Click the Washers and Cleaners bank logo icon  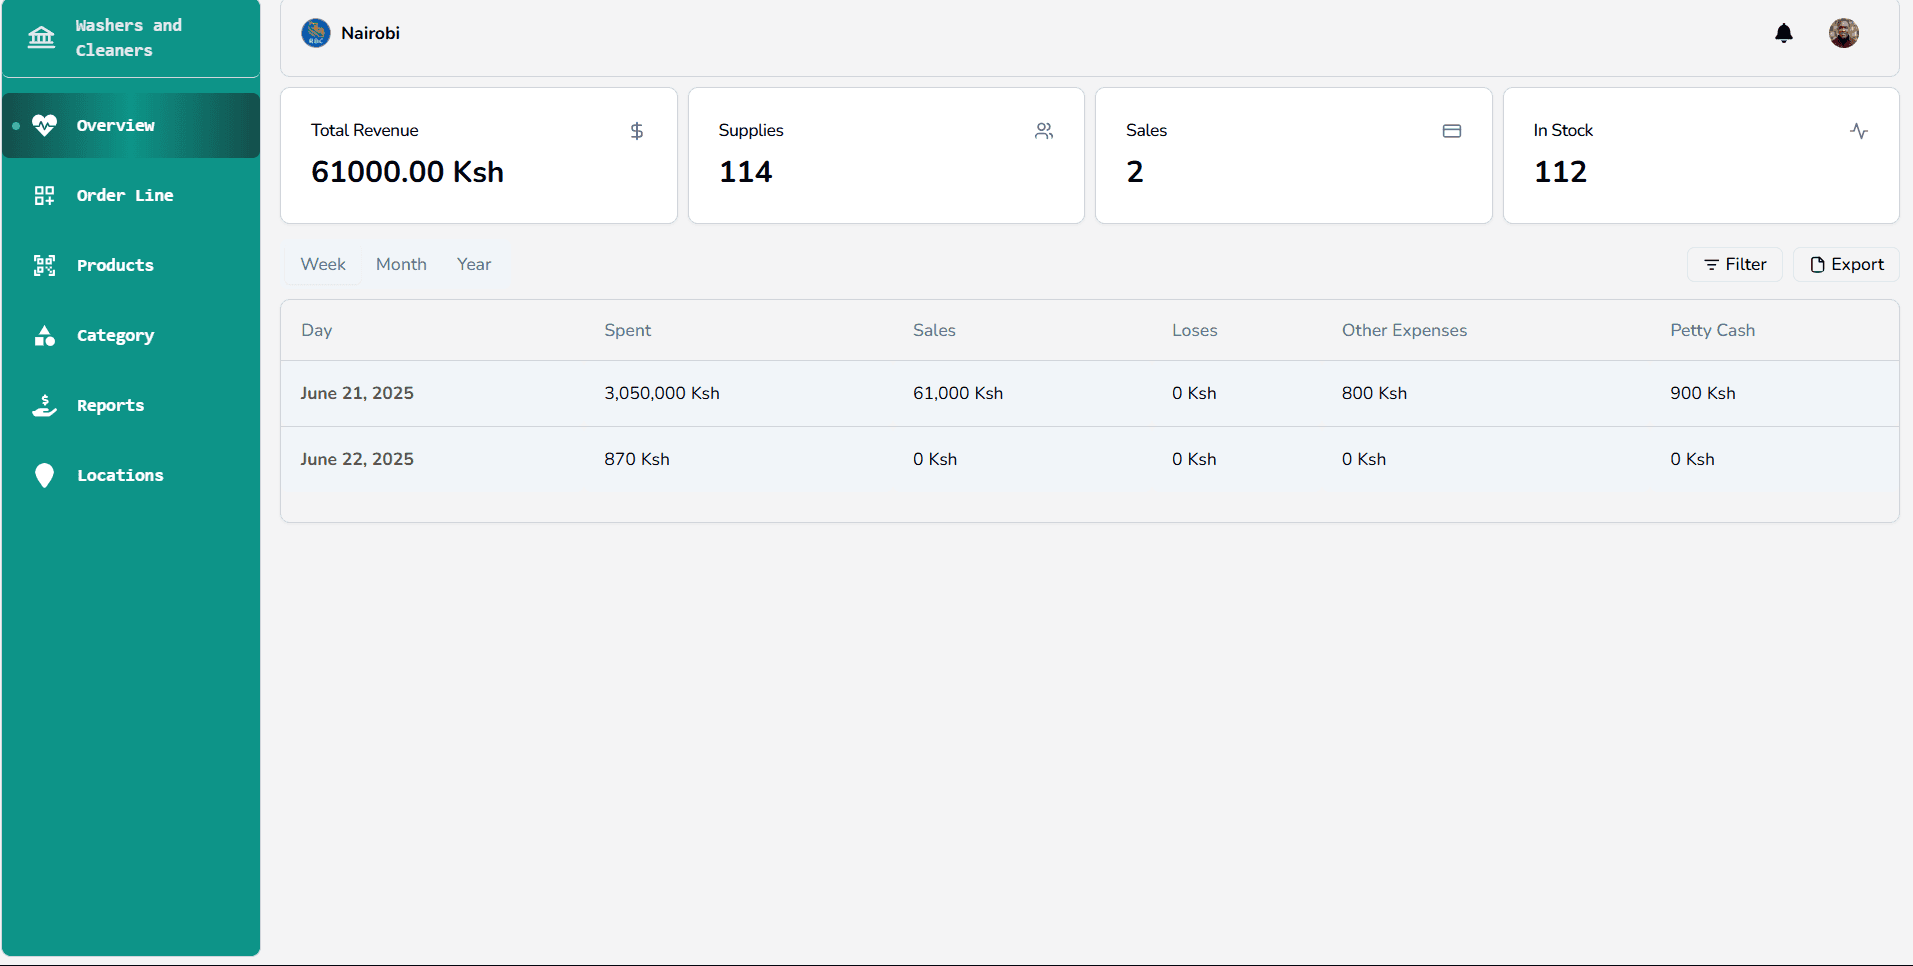pyautogui.click(x=42, y=37)
